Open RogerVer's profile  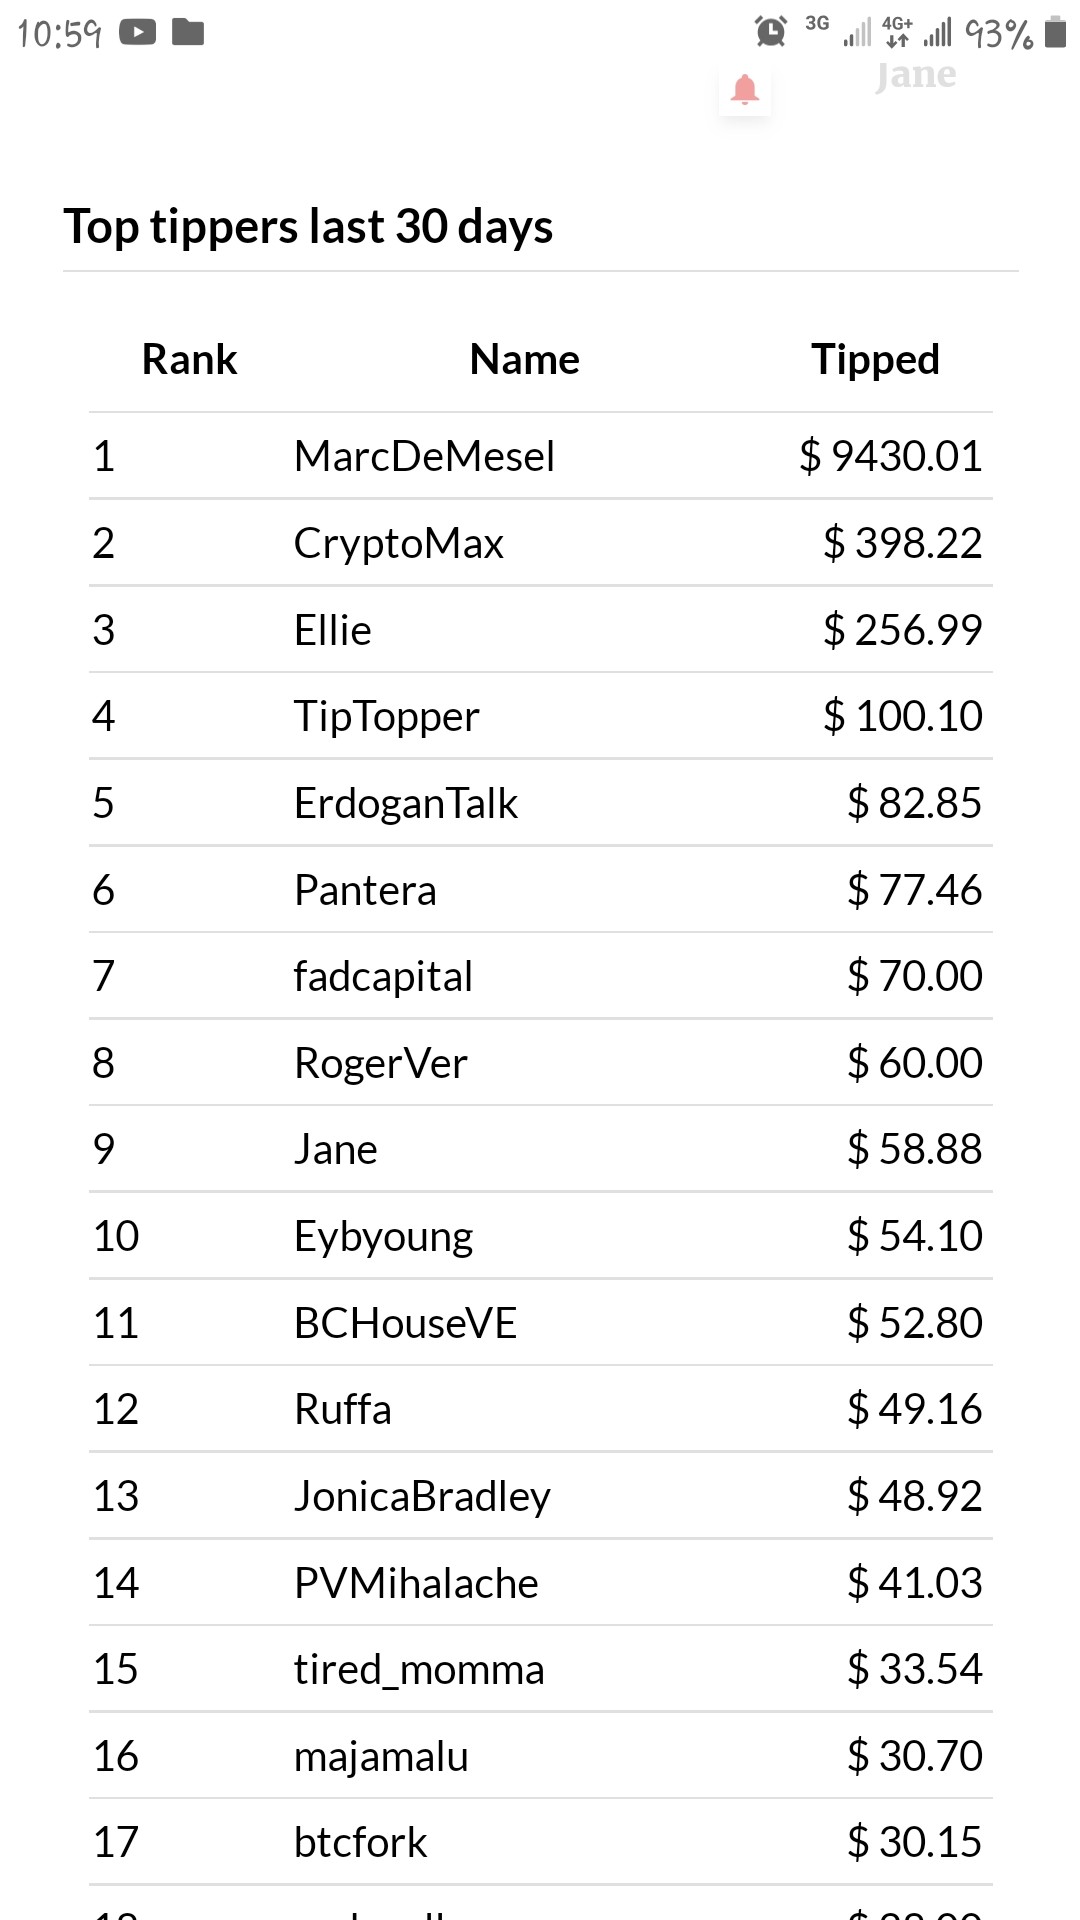[x=381, y=1063]
